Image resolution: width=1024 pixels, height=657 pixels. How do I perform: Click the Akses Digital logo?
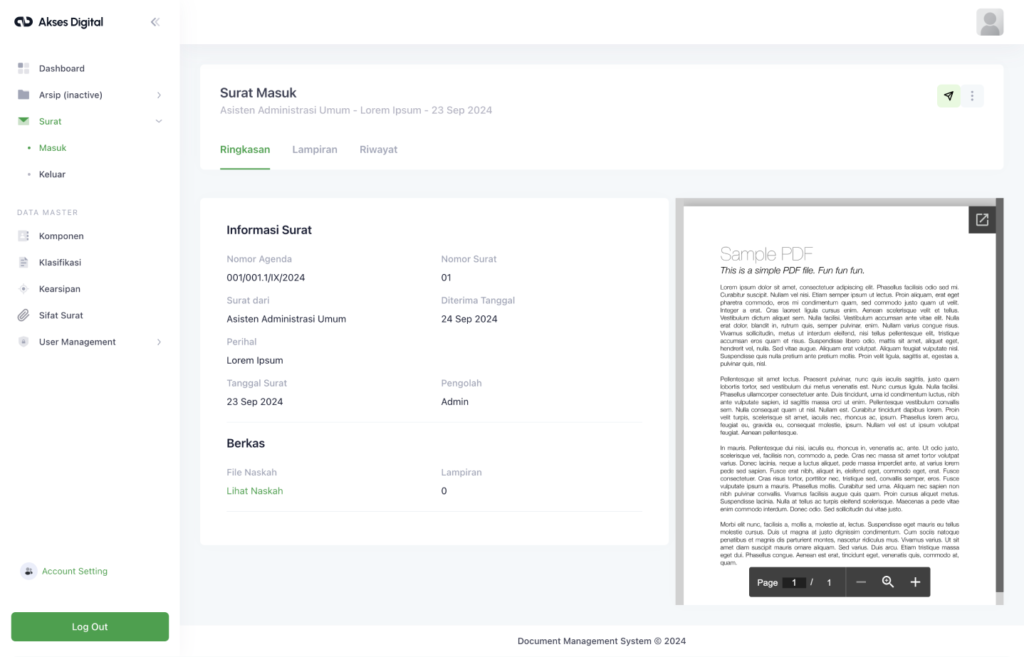click(x=58, y=22)
